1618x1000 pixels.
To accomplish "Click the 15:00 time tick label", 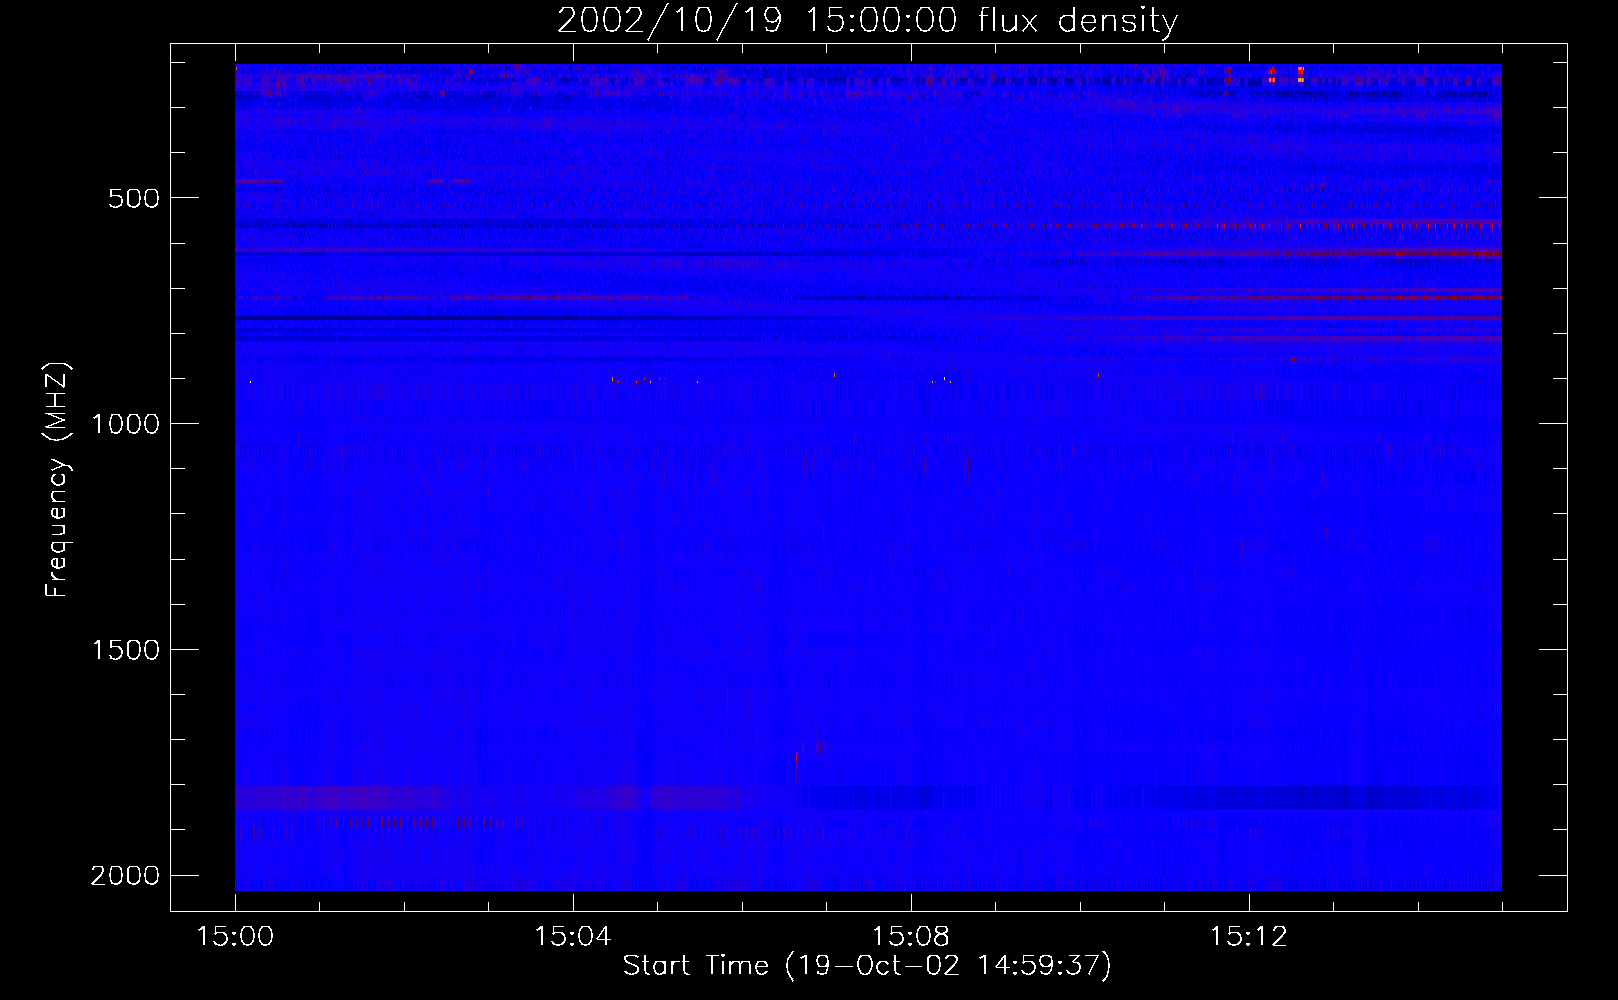I will pyautogui.click(x=235, y=937).
